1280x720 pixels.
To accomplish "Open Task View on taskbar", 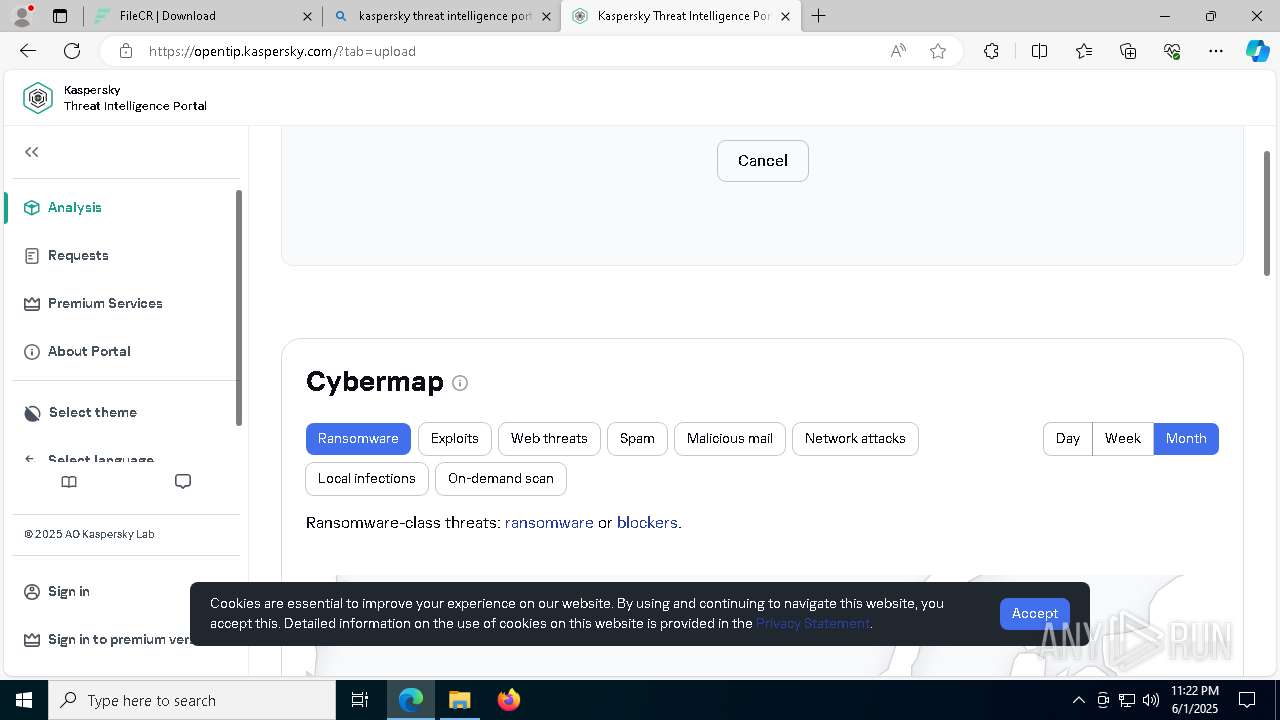I will (x=360, y=700).
